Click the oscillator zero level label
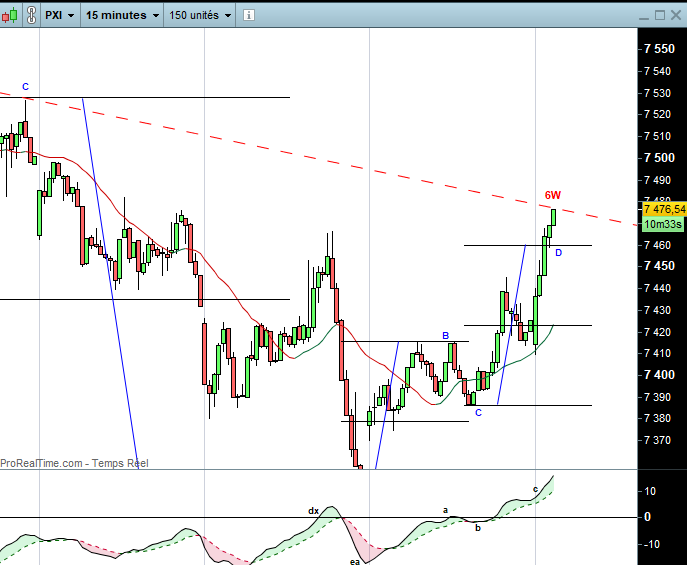The width and height of the screenshot is (687, 565). [x=647, y=517]
